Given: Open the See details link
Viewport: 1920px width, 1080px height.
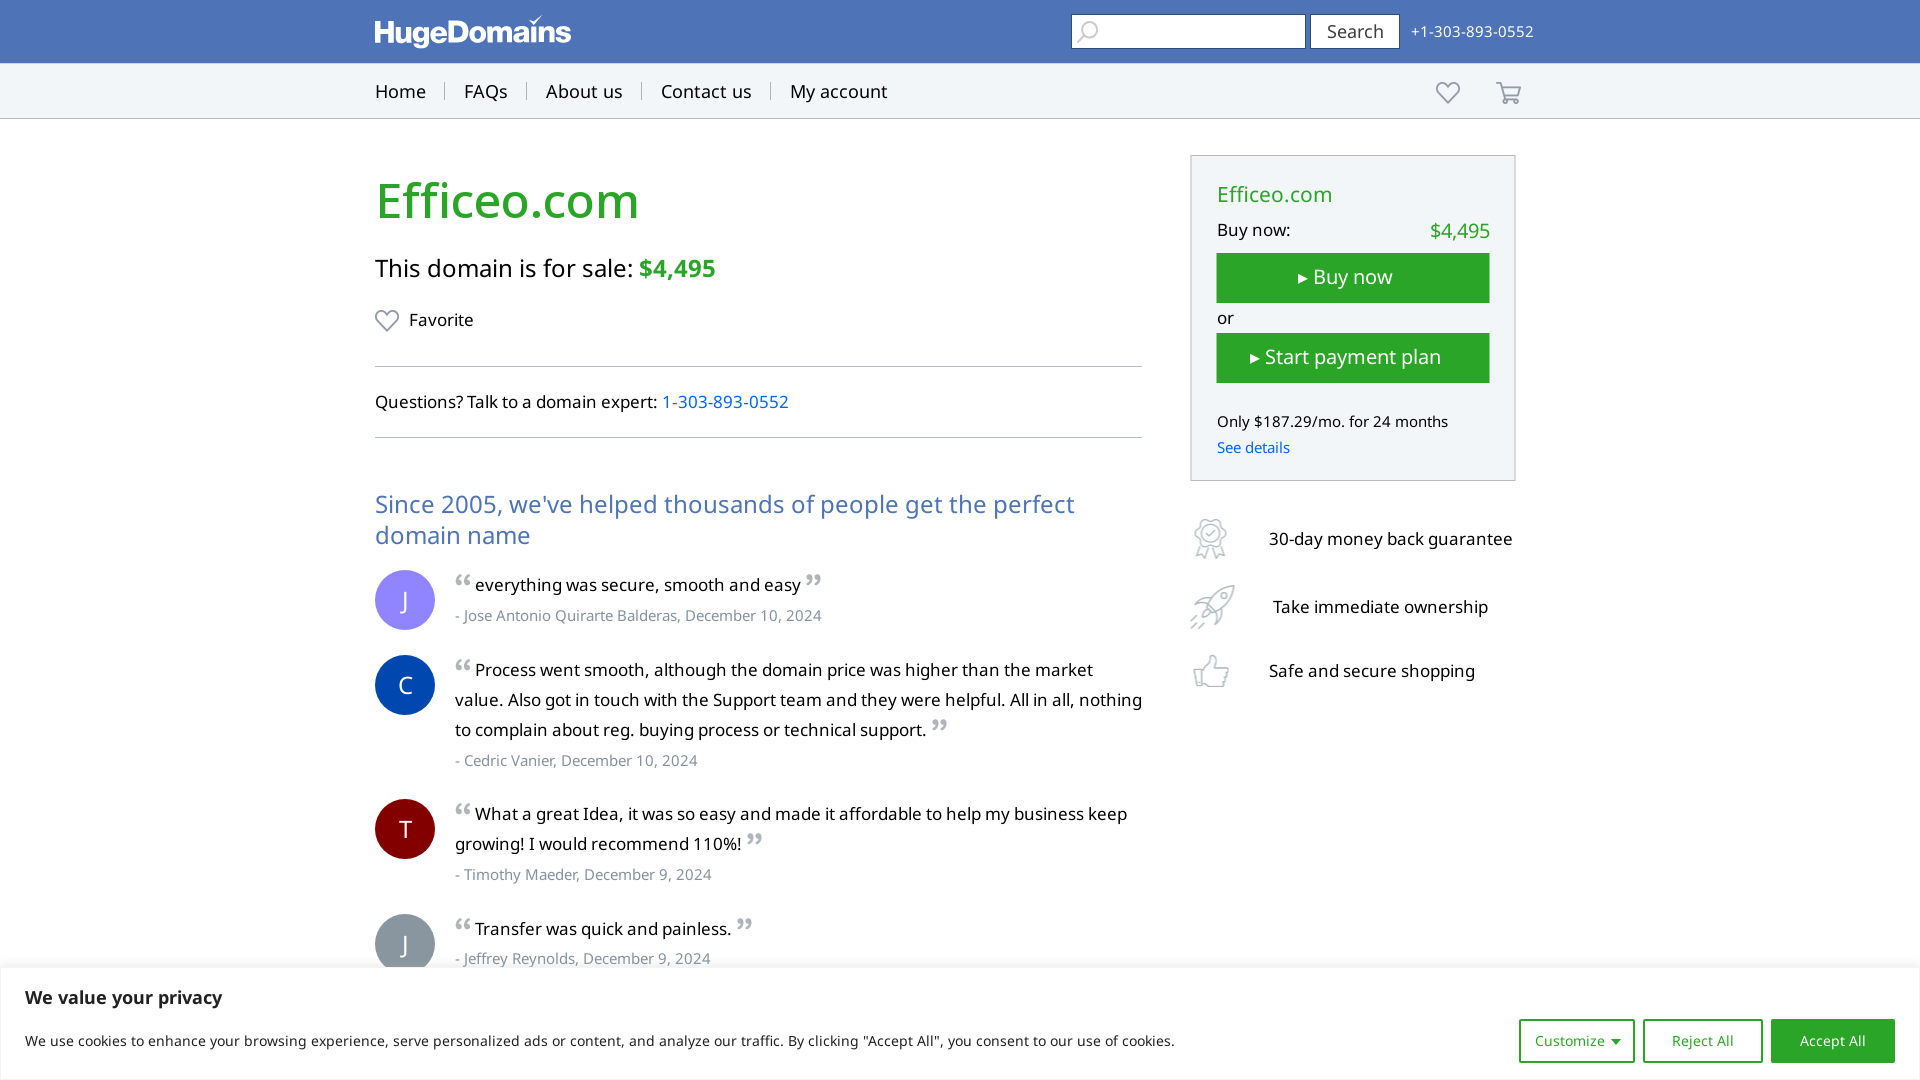Looking at the screenshot, I should tap(1252, 447).
